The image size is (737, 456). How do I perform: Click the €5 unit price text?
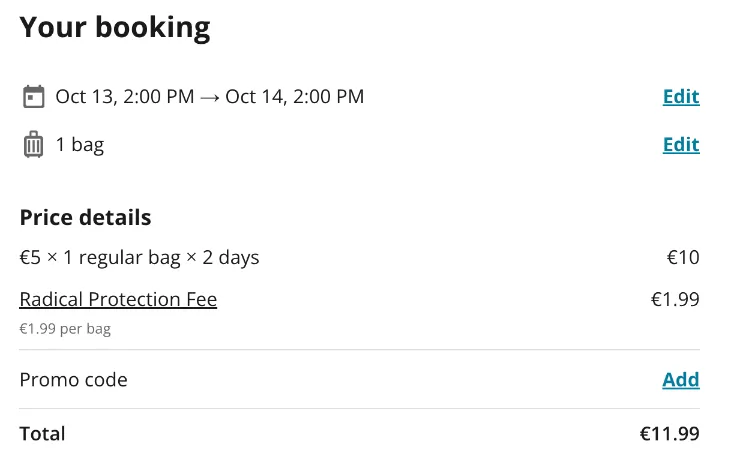point(30,258)
